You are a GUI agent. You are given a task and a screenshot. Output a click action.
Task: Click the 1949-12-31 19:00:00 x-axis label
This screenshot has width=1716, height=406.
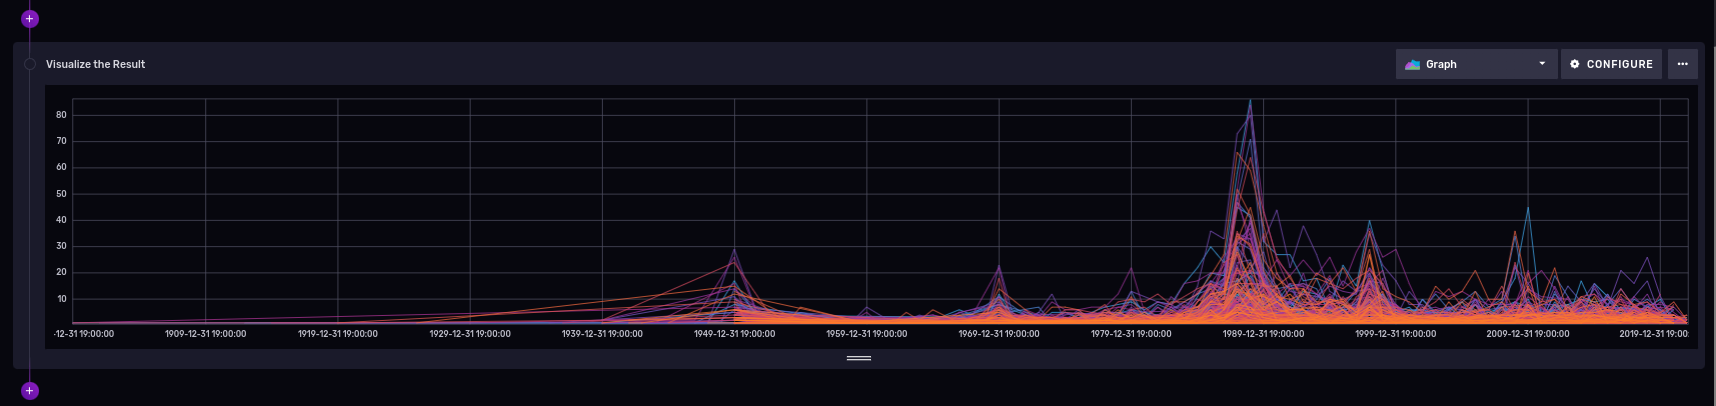pyautogui.click(x=734, y=334)
